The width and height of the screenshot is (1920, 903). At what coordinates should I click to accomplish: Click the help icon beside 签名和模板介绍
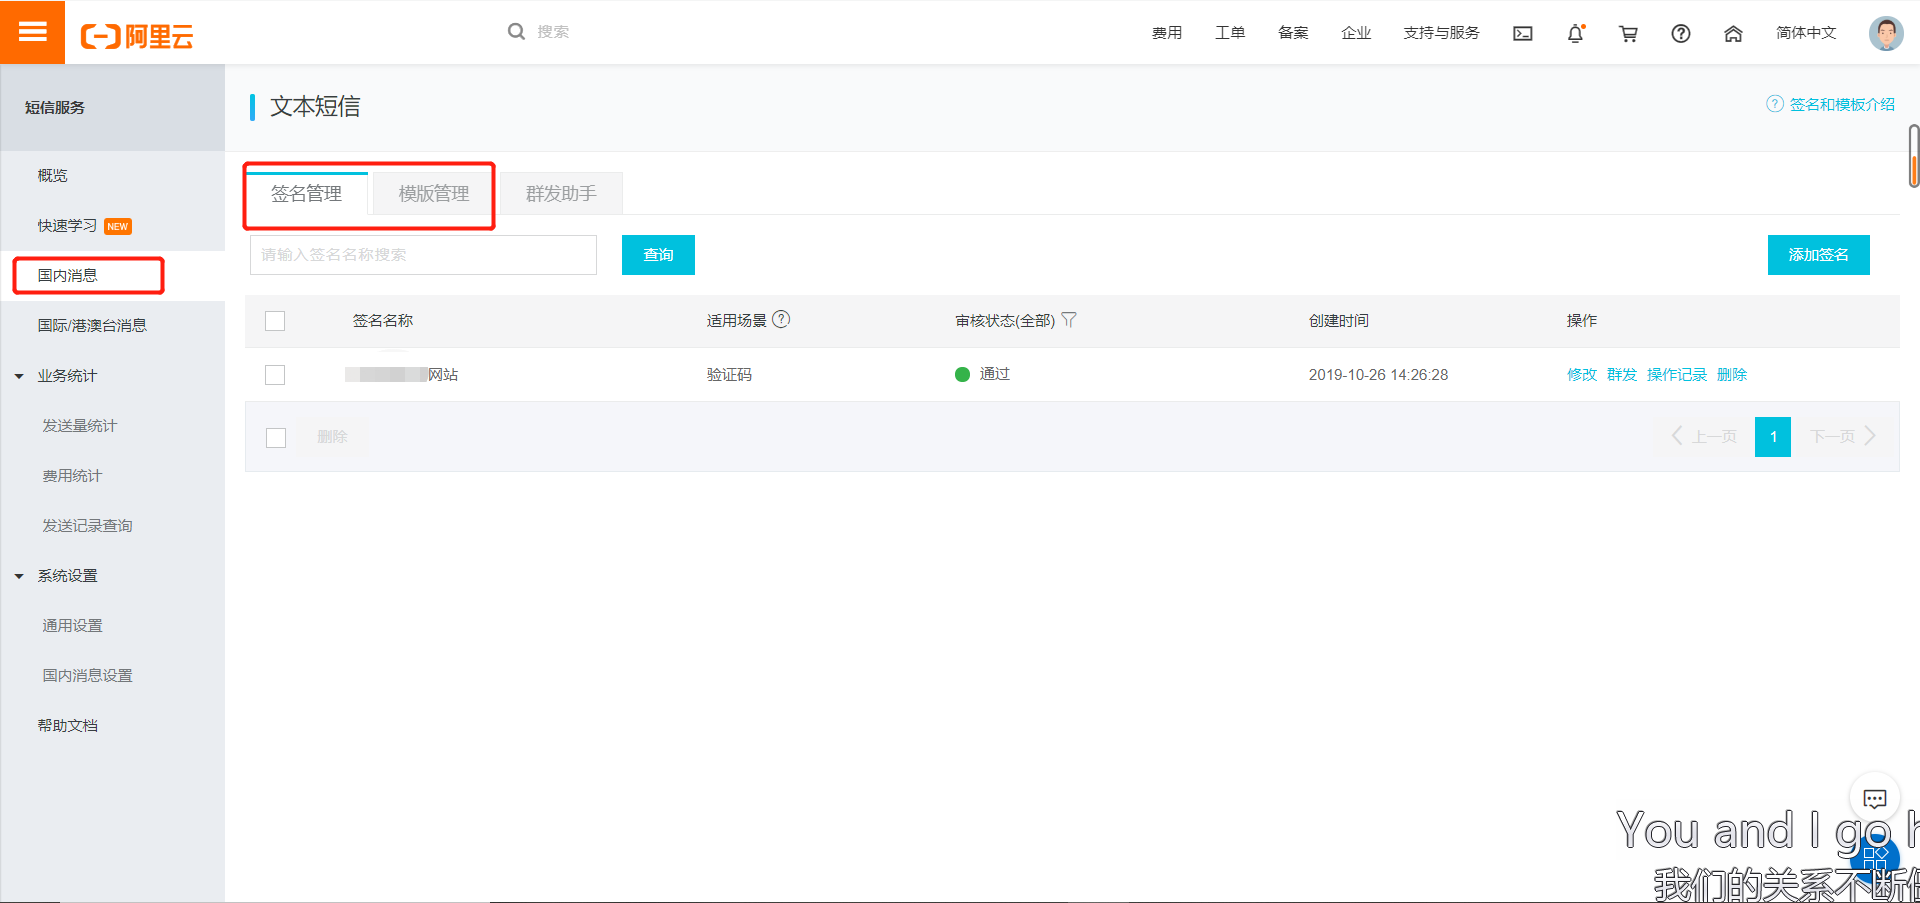(x=1775, y=104)
